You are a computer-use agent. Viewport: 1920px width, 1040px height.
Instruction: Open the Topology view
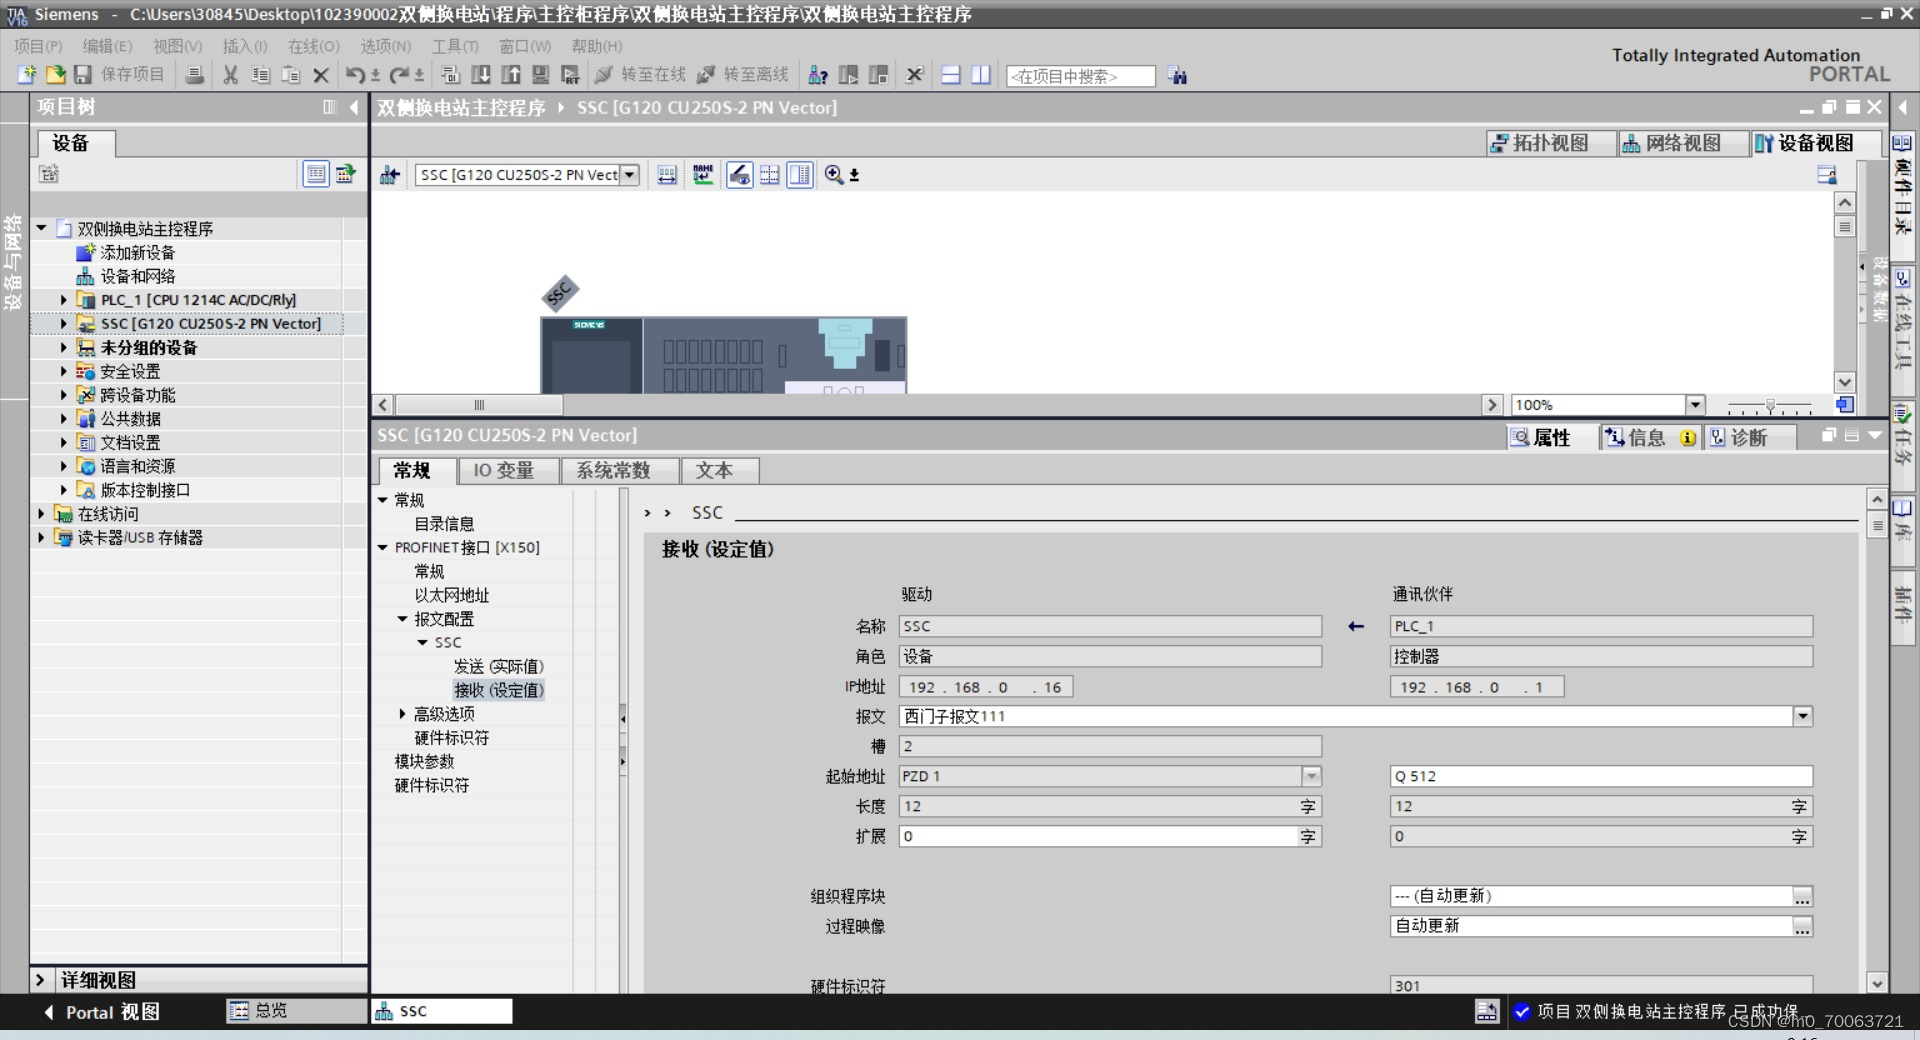[1548, 143]
